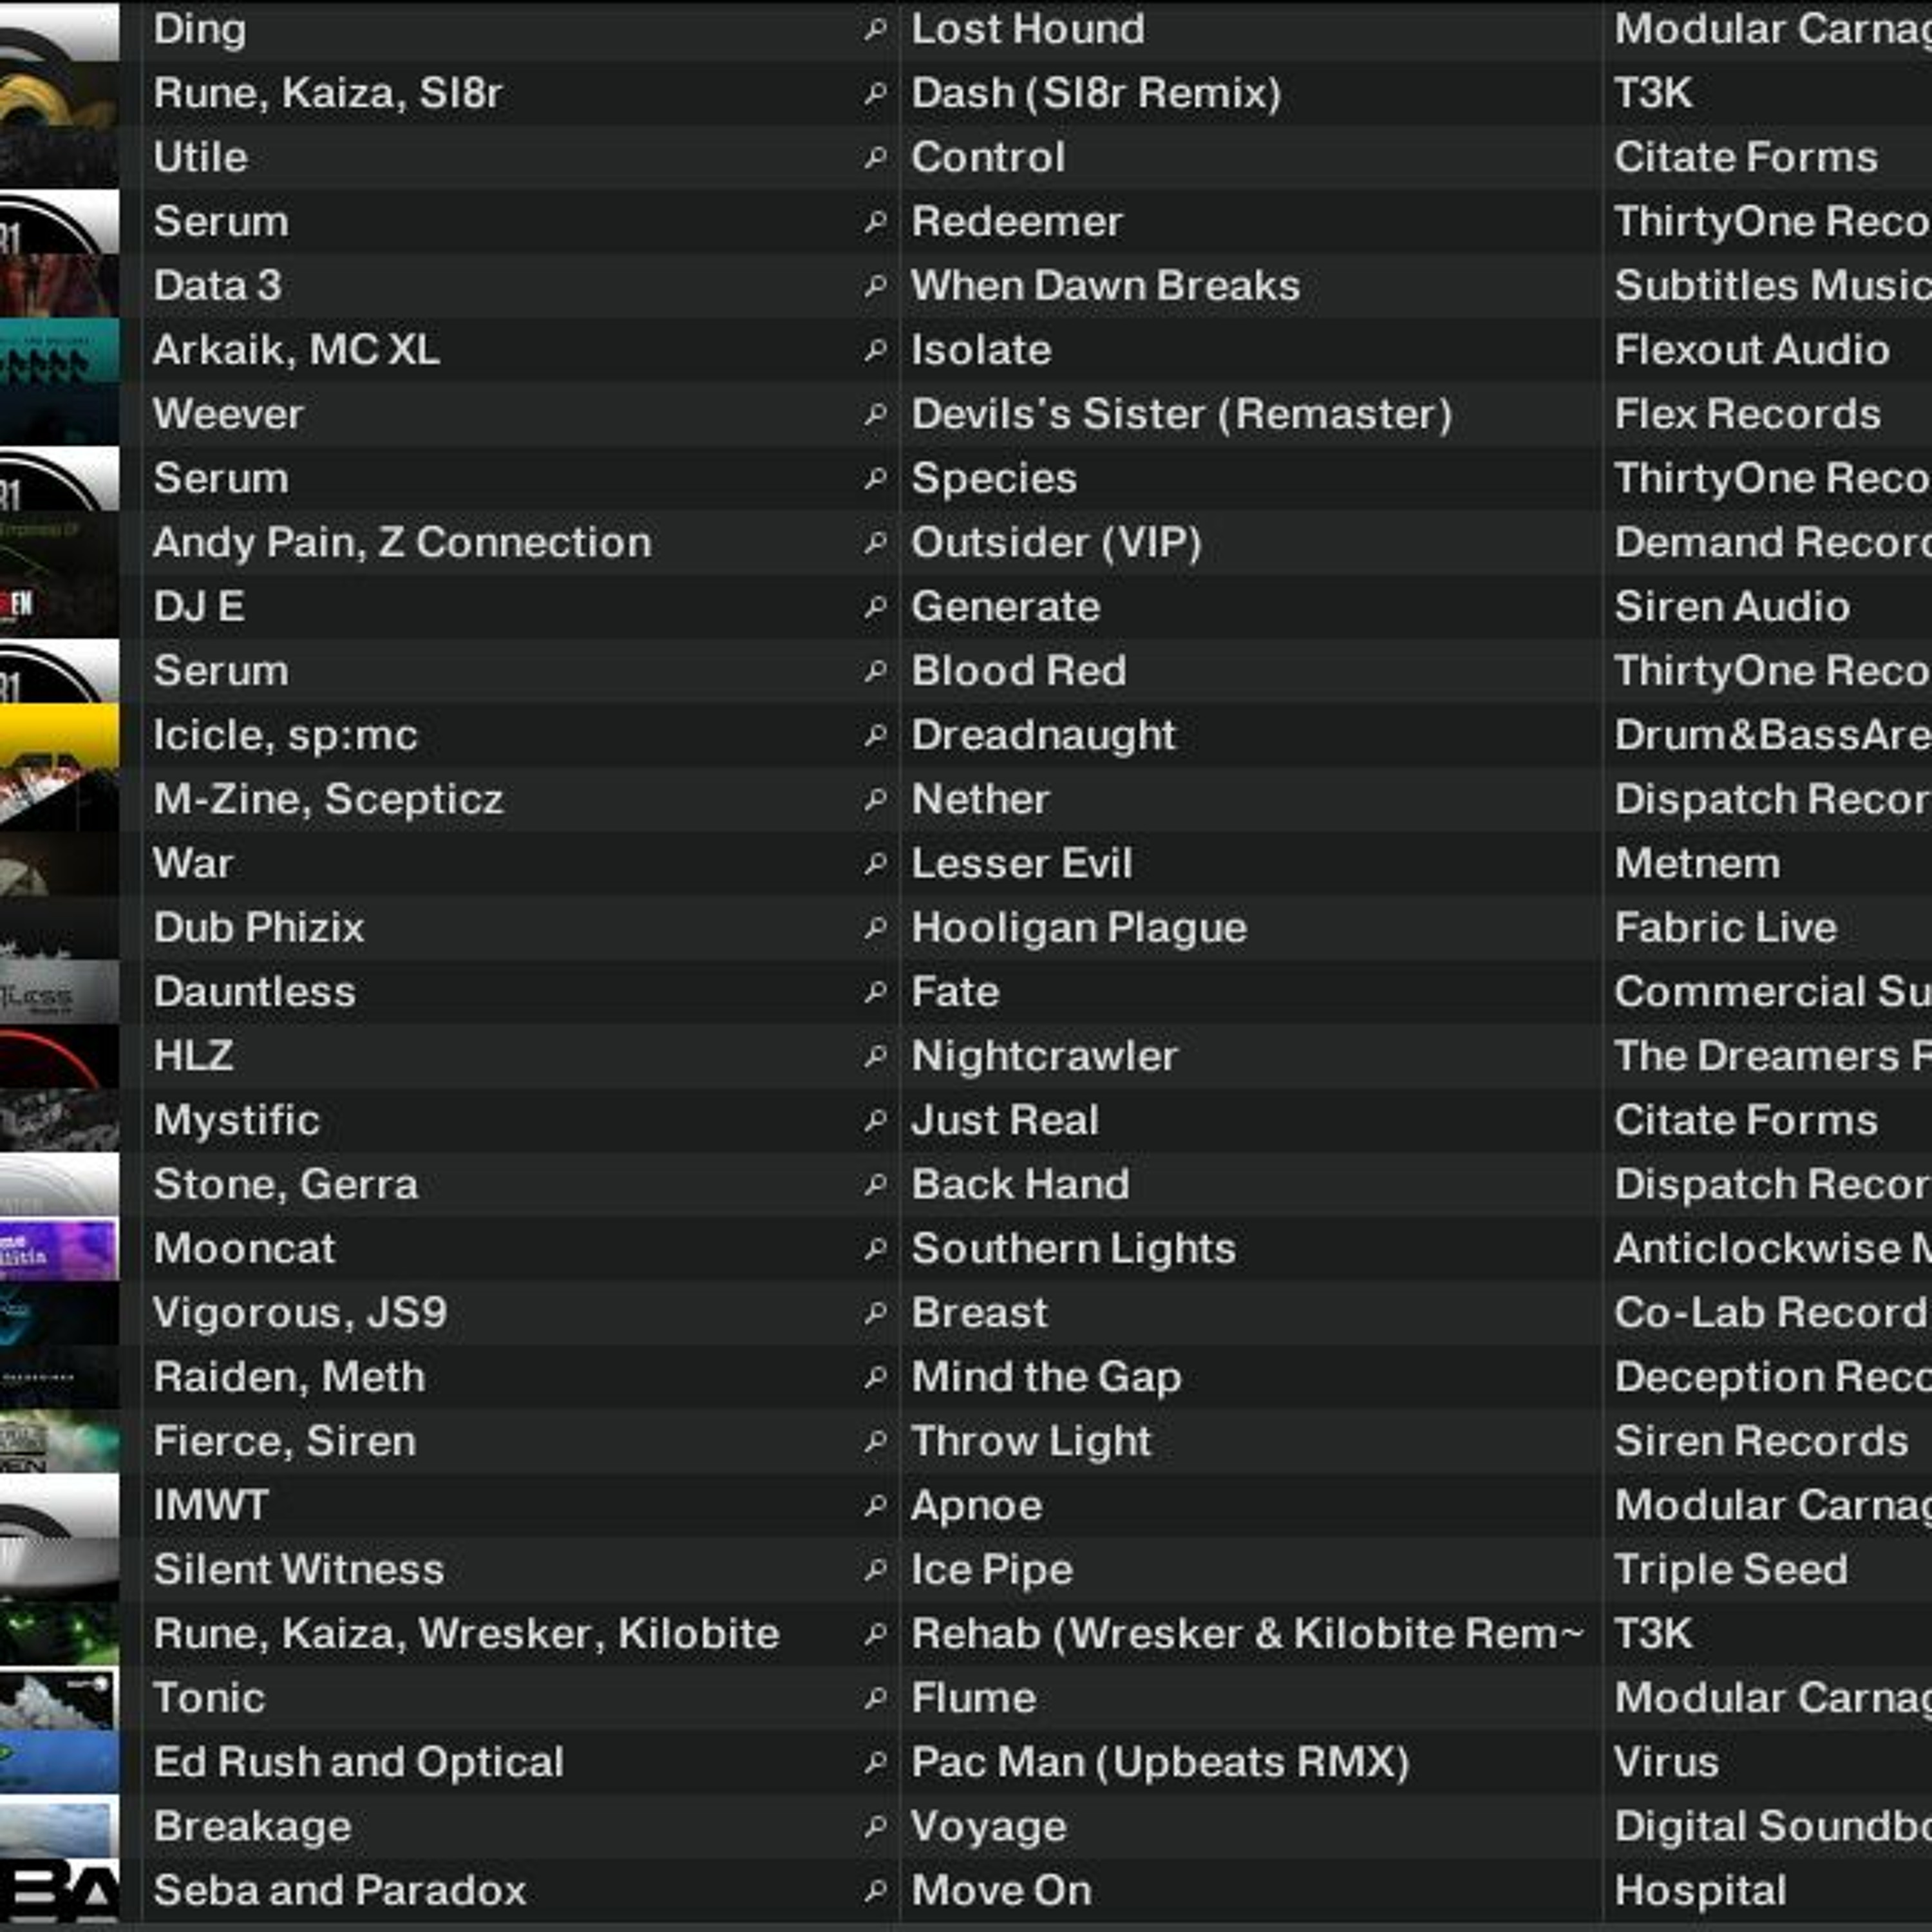Click search icon next to Data 3
The width and height of the screenshot is (1932, 1932).
(x=875, y=286)
